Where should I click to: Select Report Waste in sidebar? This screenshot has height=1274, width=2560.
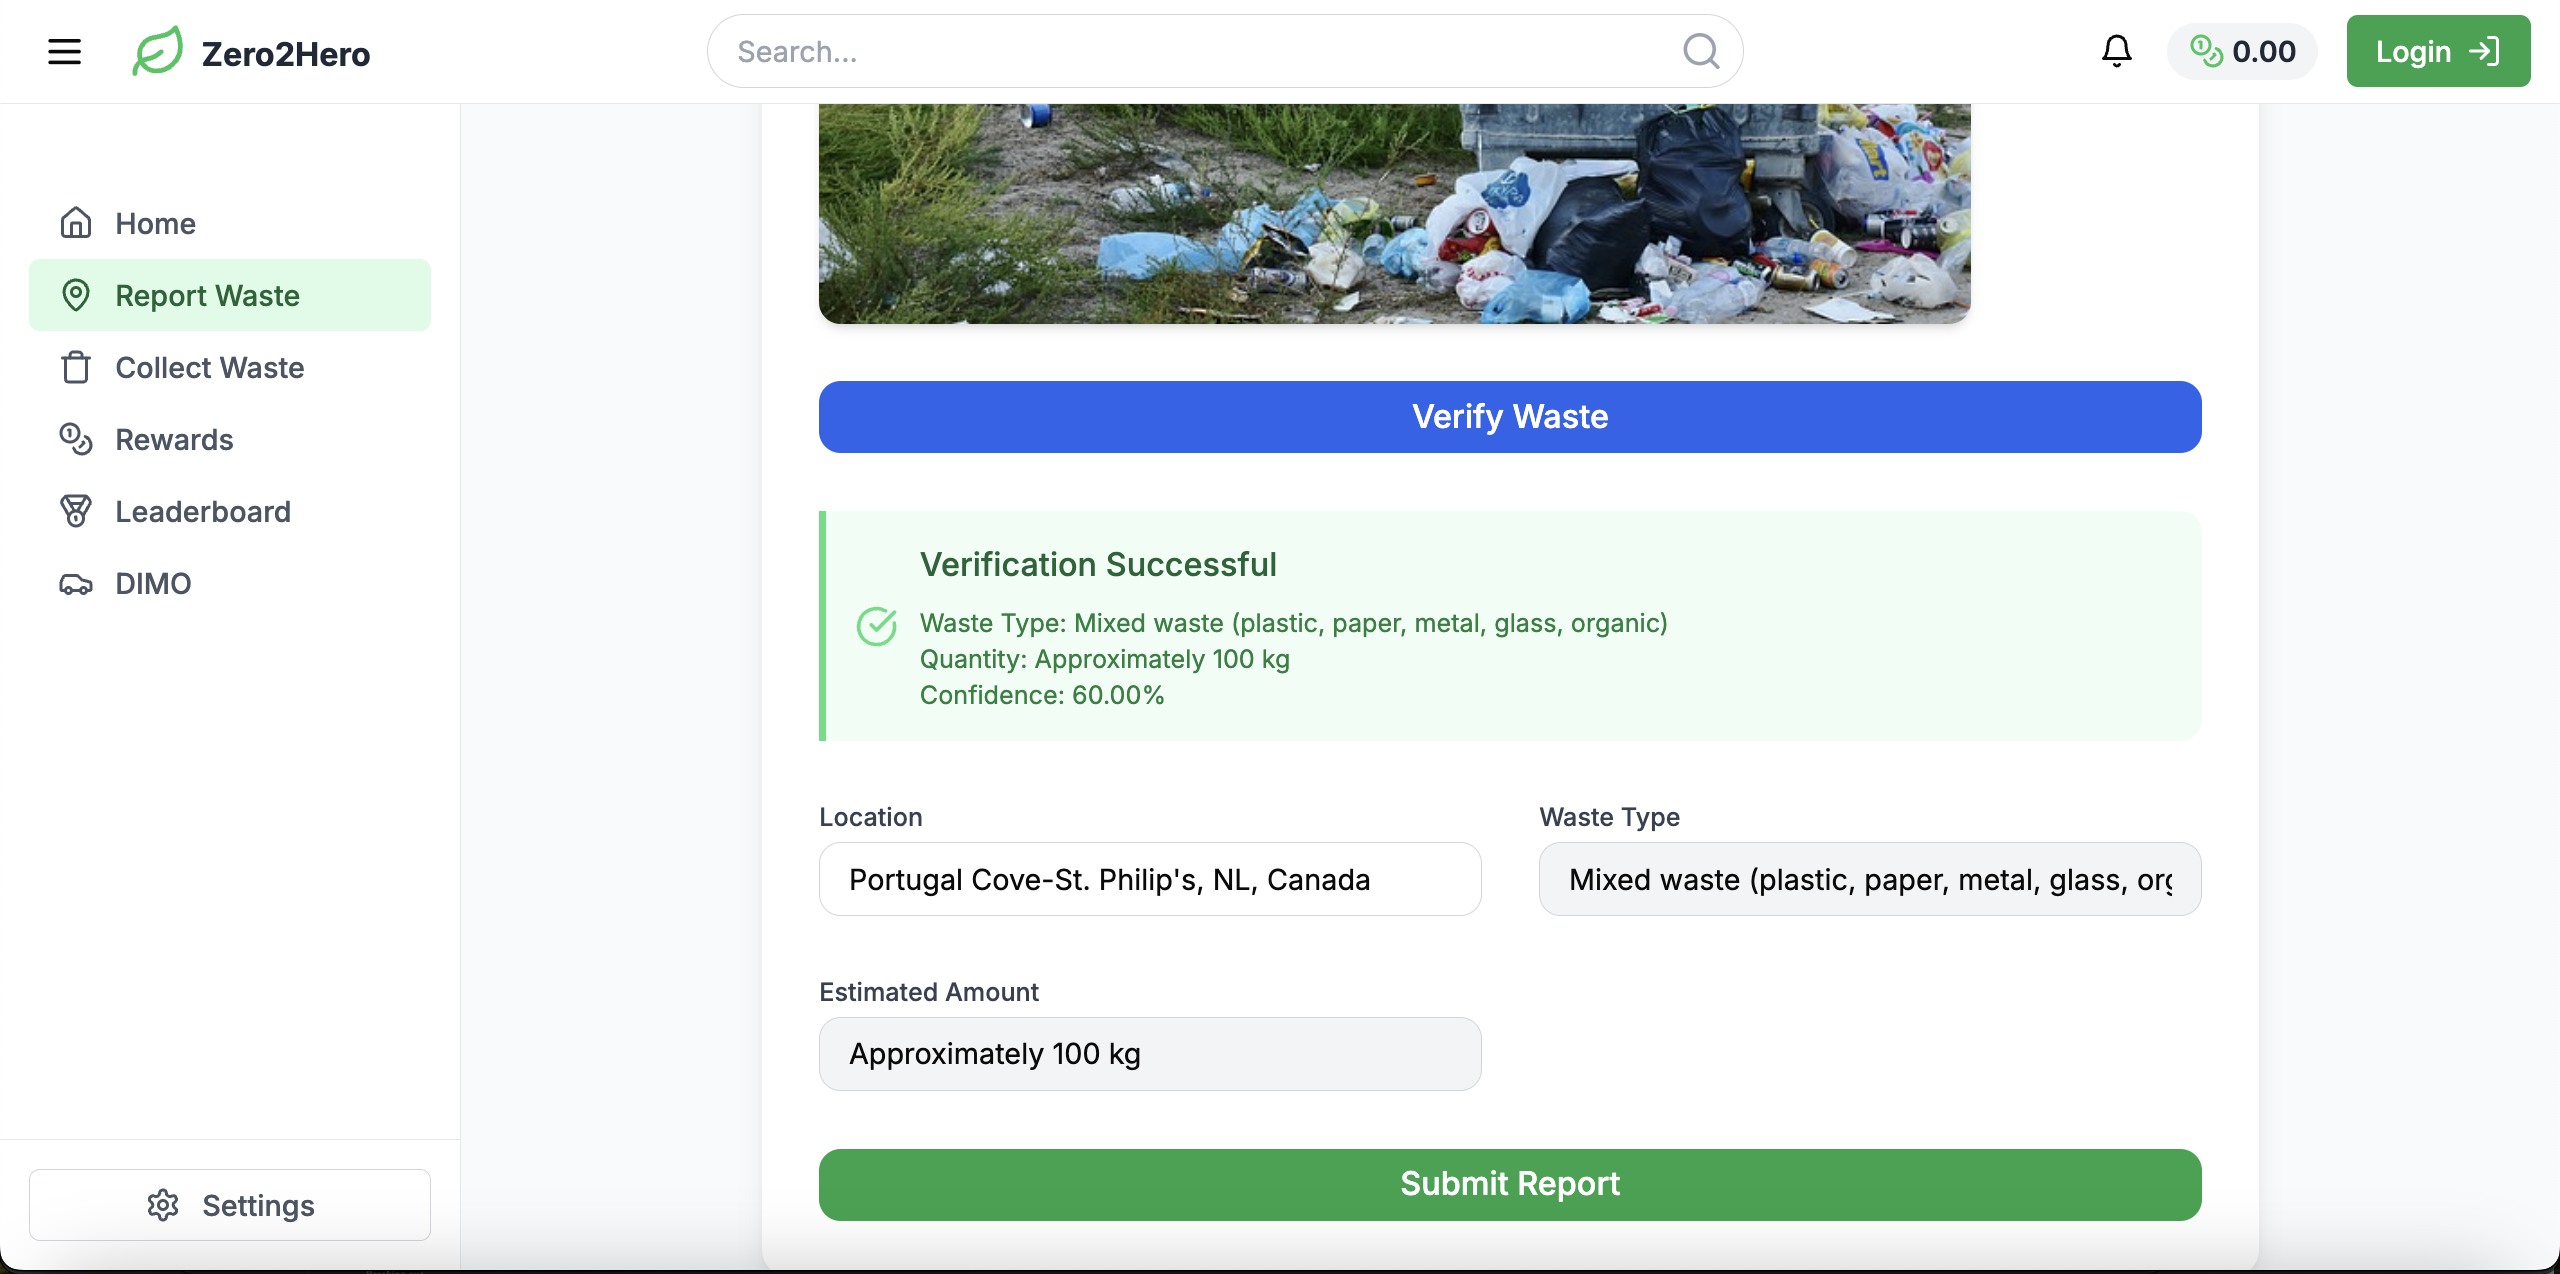(230, 295)
